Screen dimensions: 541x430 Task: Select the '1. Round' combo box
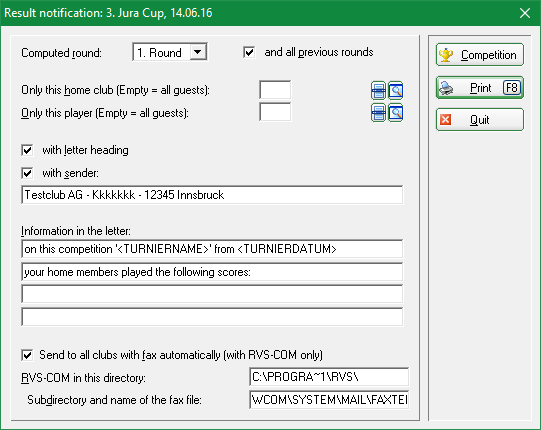point(170,52)
